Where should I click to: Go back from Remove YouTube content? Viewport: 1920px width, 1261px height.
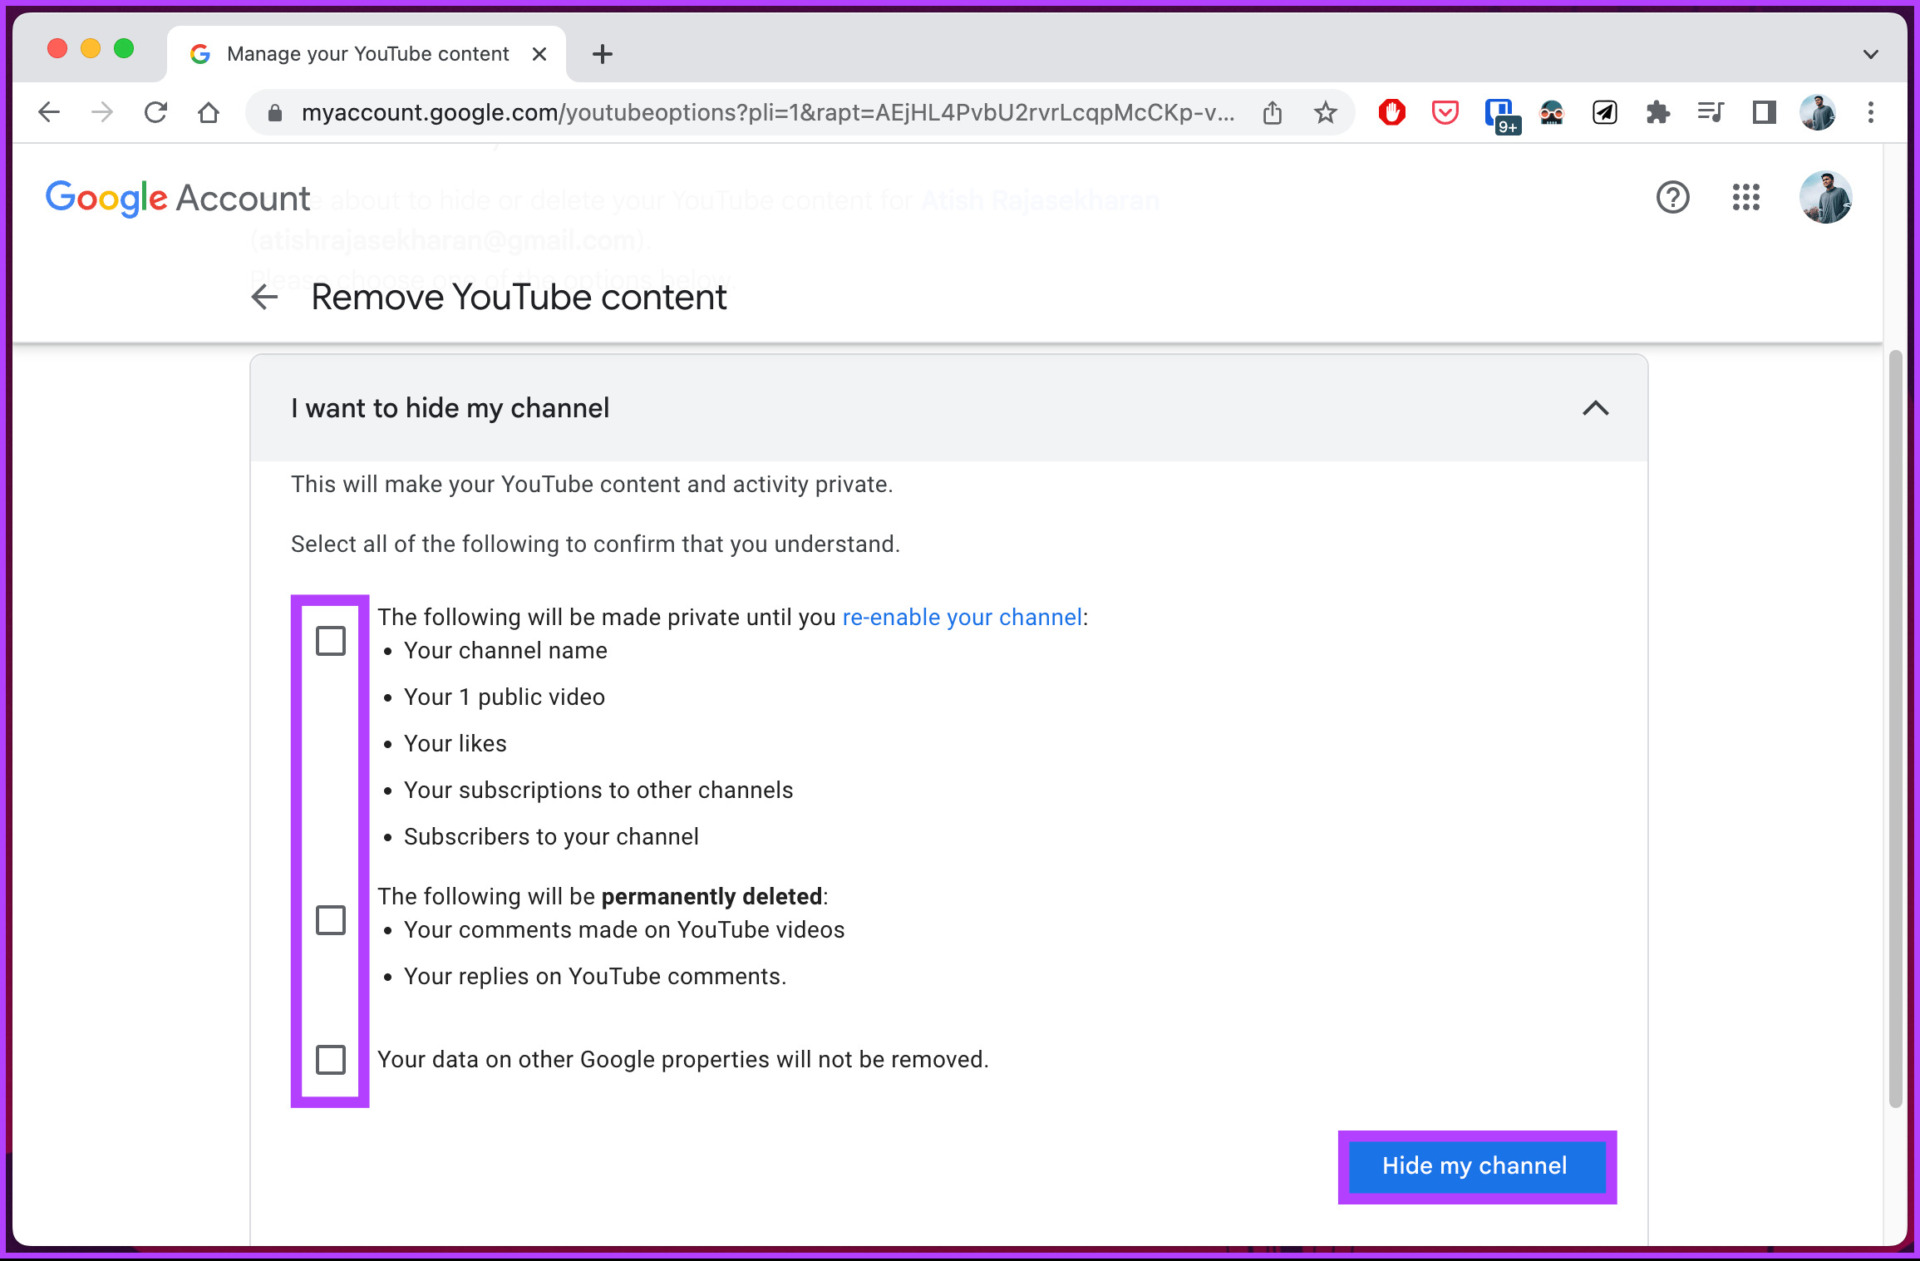click(x=264, y=297)
